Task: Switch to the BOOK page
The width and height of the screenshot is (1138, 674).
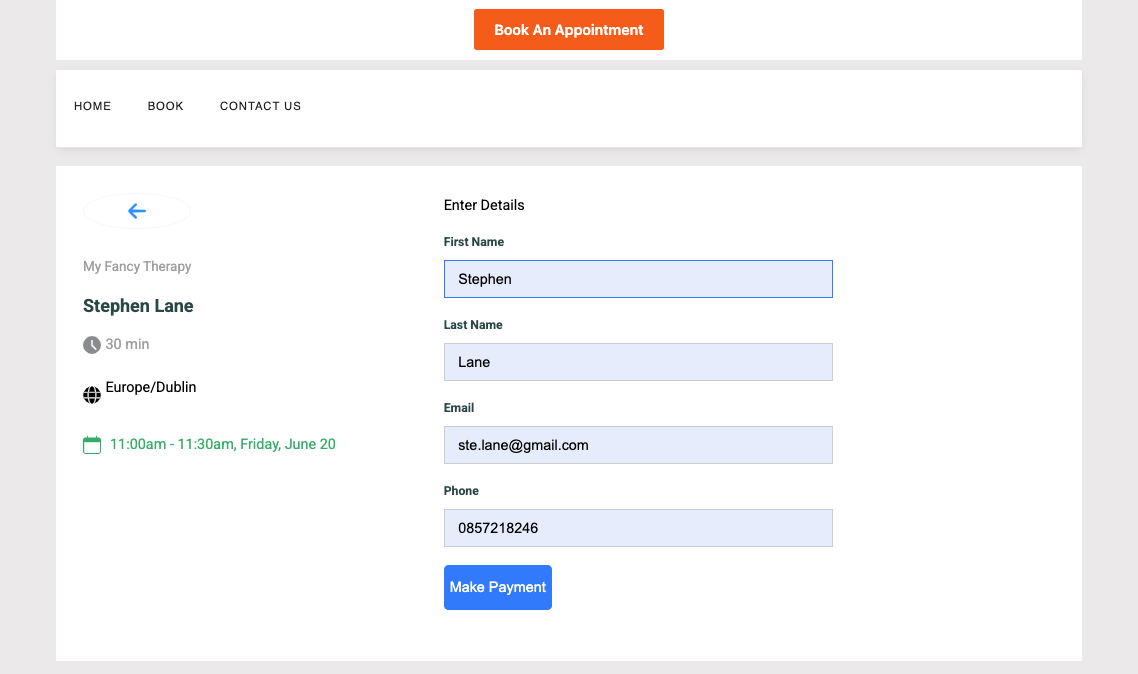Action: (165, 106)
